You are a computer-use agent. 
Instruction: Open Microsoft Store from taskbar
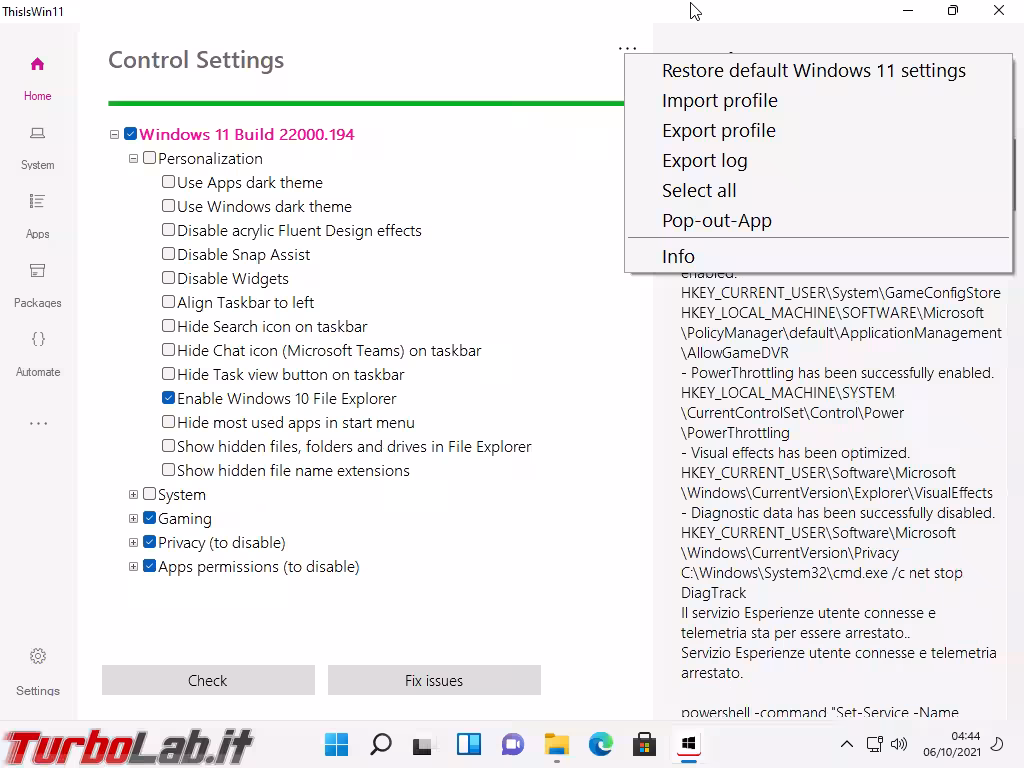click(x=644, y=744)
